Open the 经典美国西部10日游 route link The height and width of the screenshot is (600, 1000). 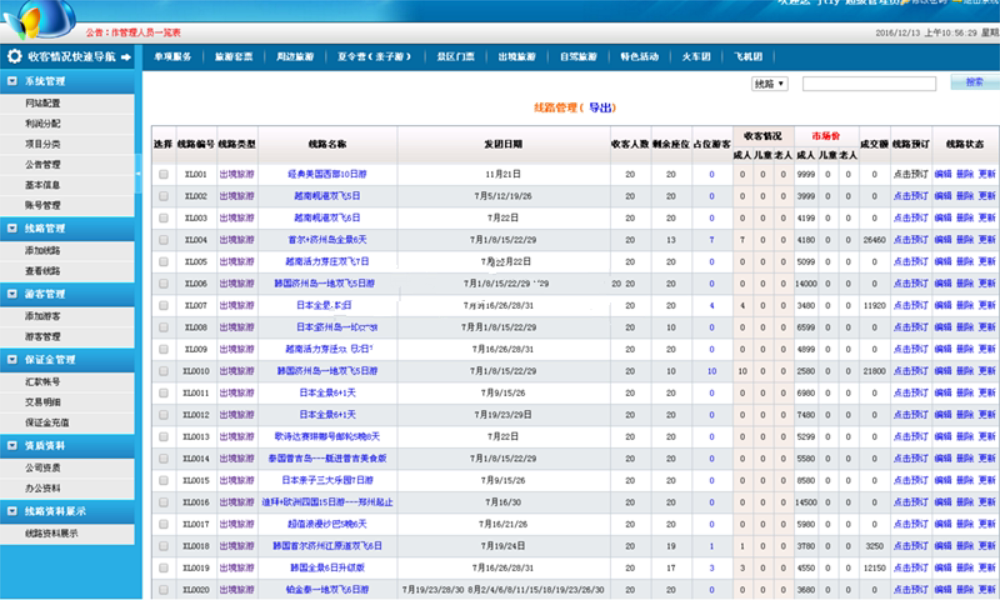pyautogui.click(x=327, y=174)
